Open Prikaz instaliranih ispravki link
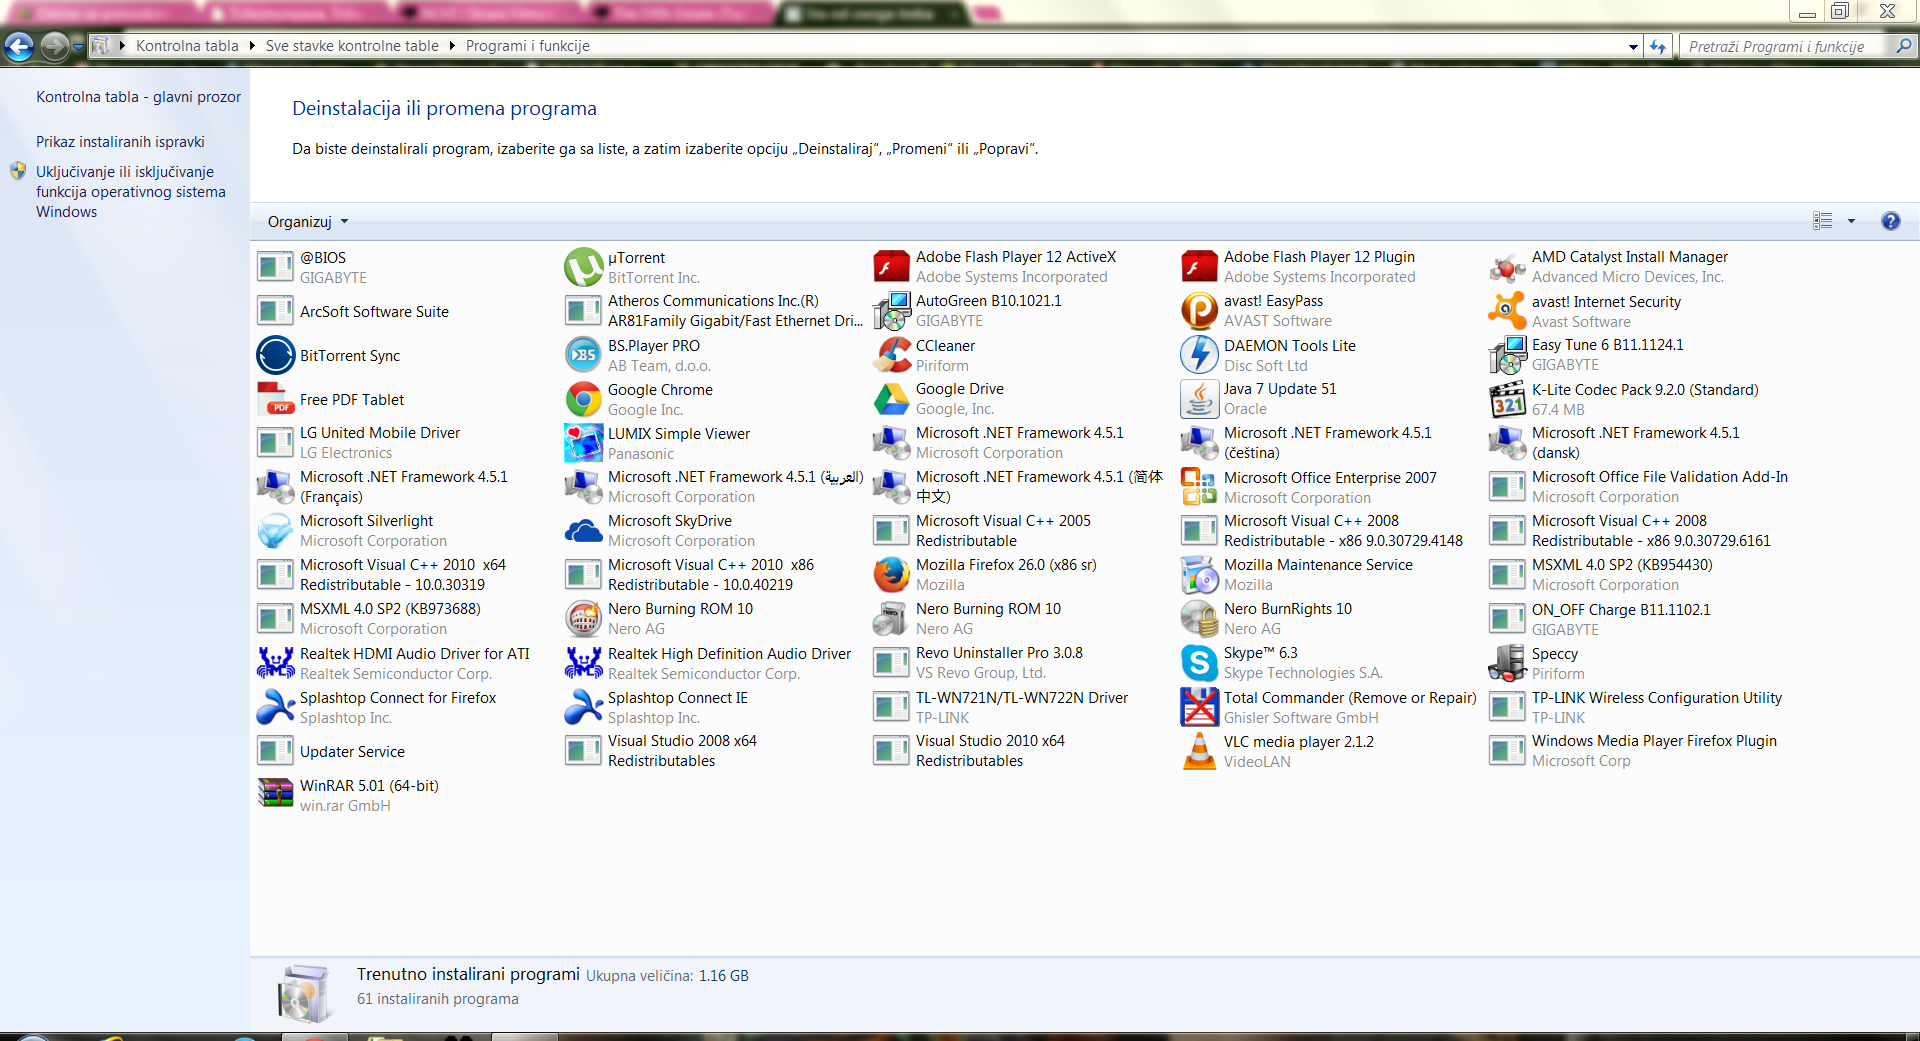This screenshot has width=1920, height=1041. [120, 142]
